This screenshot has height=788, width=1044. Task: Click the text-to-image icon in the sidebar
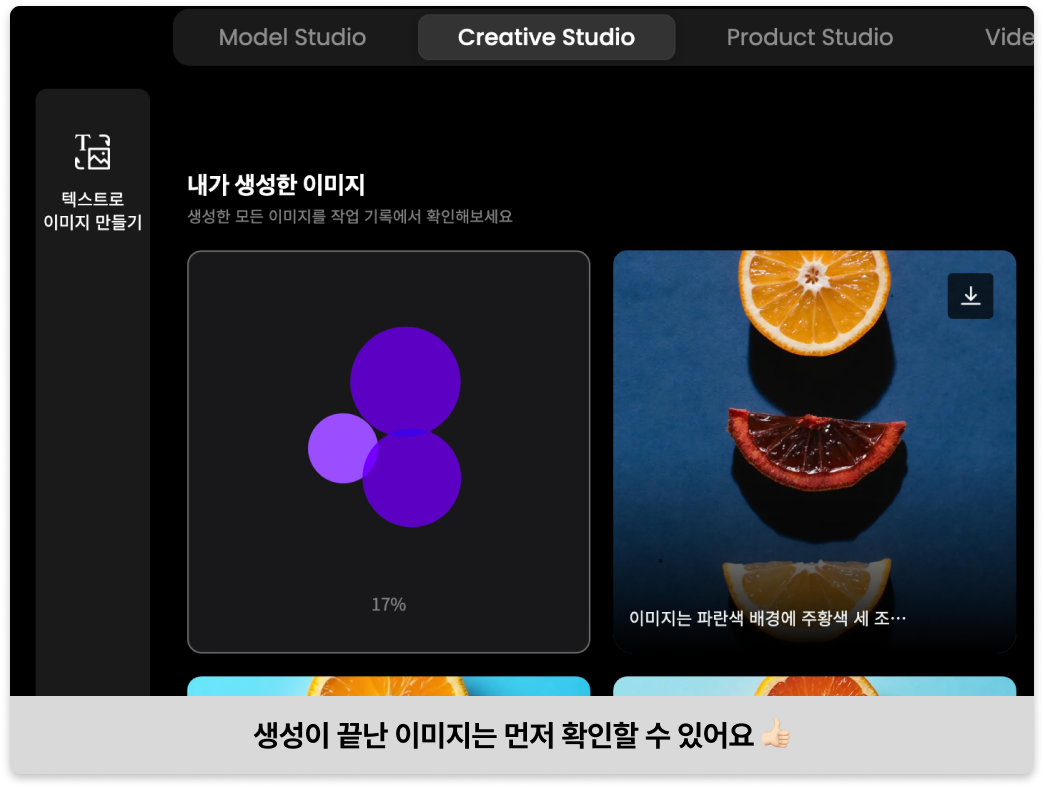(93, 152)
